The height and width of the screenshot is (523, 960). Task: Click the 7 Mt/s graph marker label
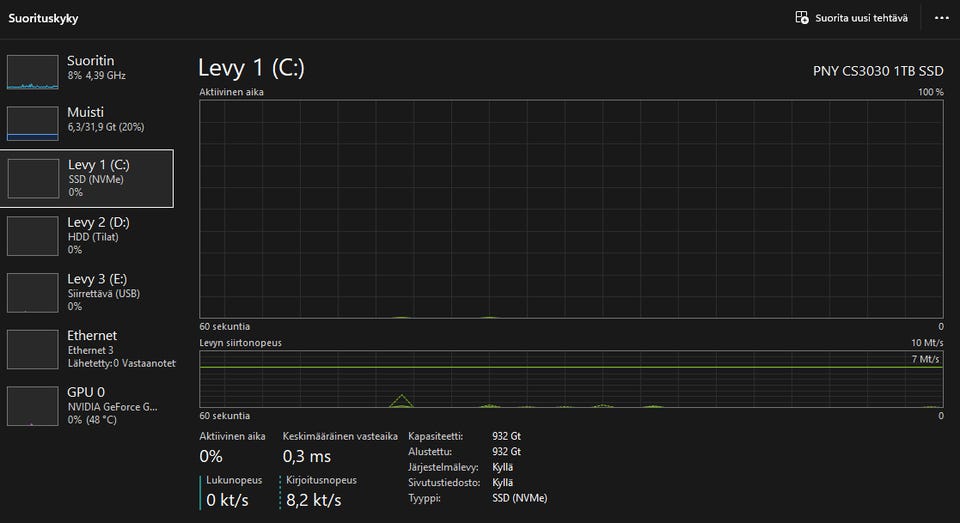[x=925, y=359]
